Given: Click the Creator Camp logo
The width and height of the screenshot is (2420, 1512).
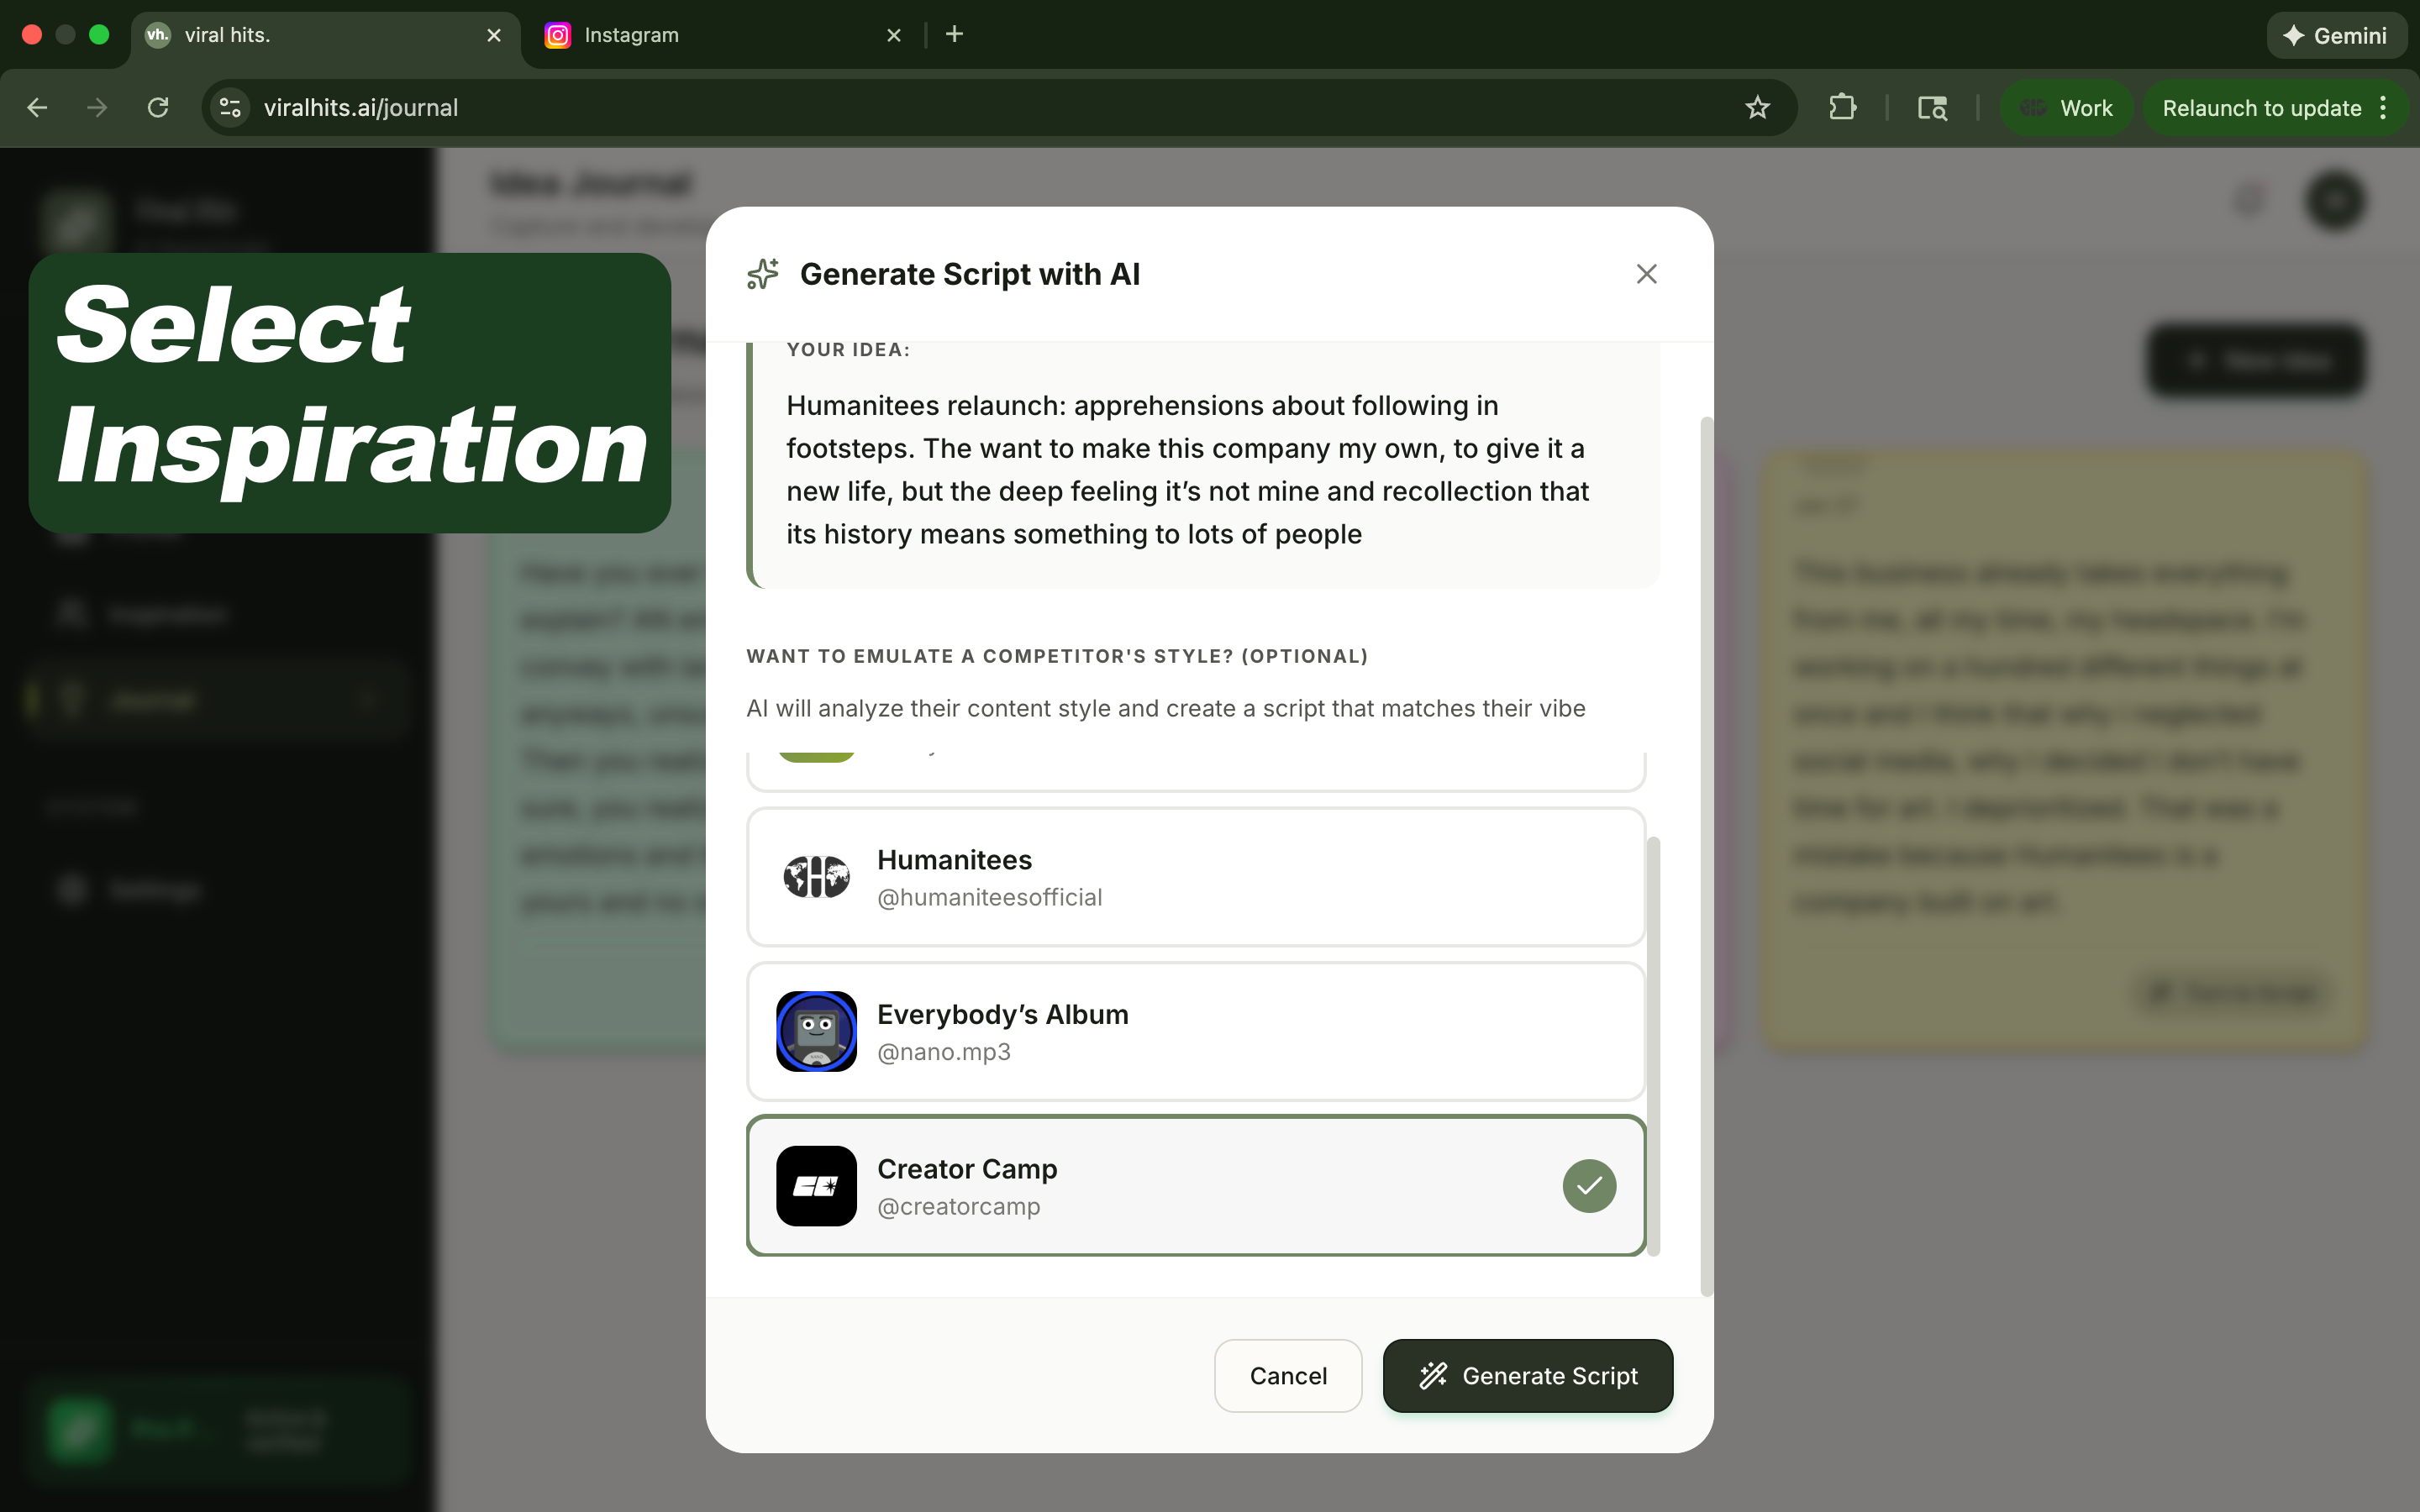Looking at the screenshot, I should pos(815,1186).
